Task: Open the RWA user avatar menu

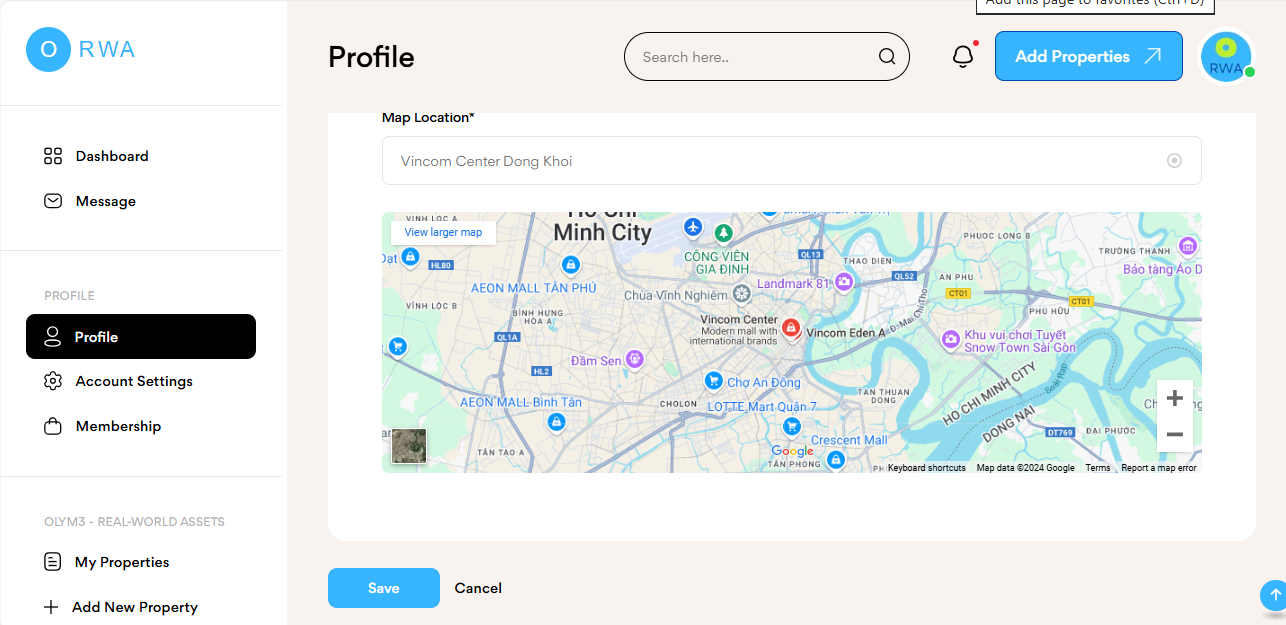Action: (x=1226, y=57)
